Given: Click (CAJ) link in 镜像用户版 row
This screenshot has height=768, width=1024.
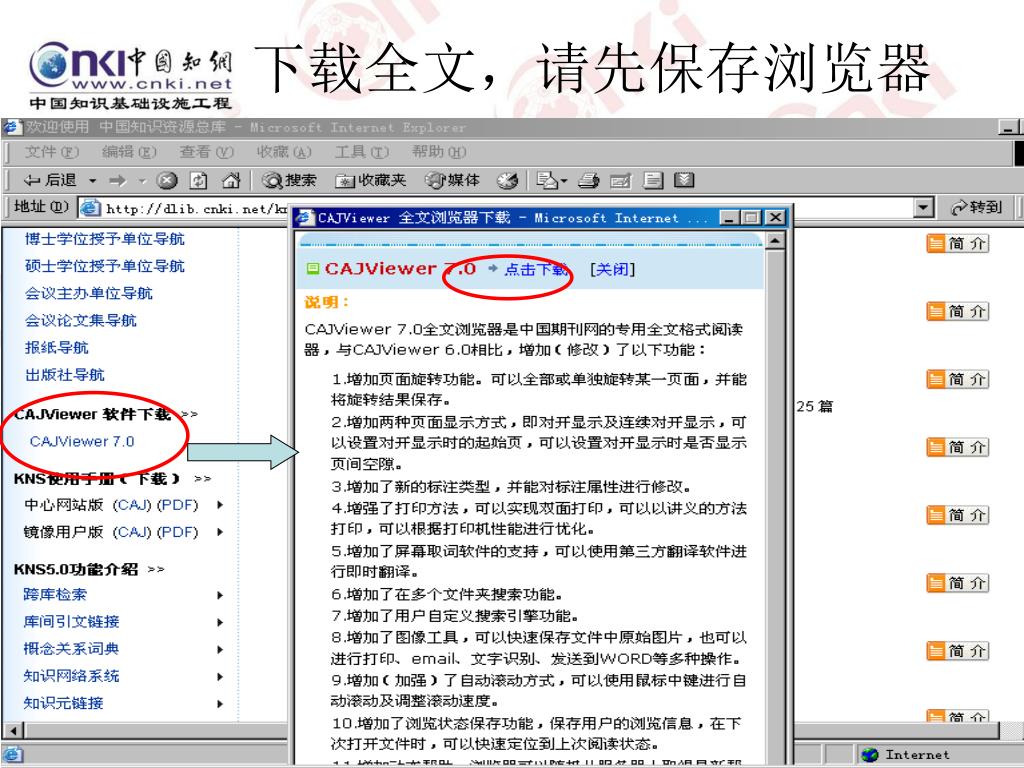Looking at the screenshot, I should (132, 532).
